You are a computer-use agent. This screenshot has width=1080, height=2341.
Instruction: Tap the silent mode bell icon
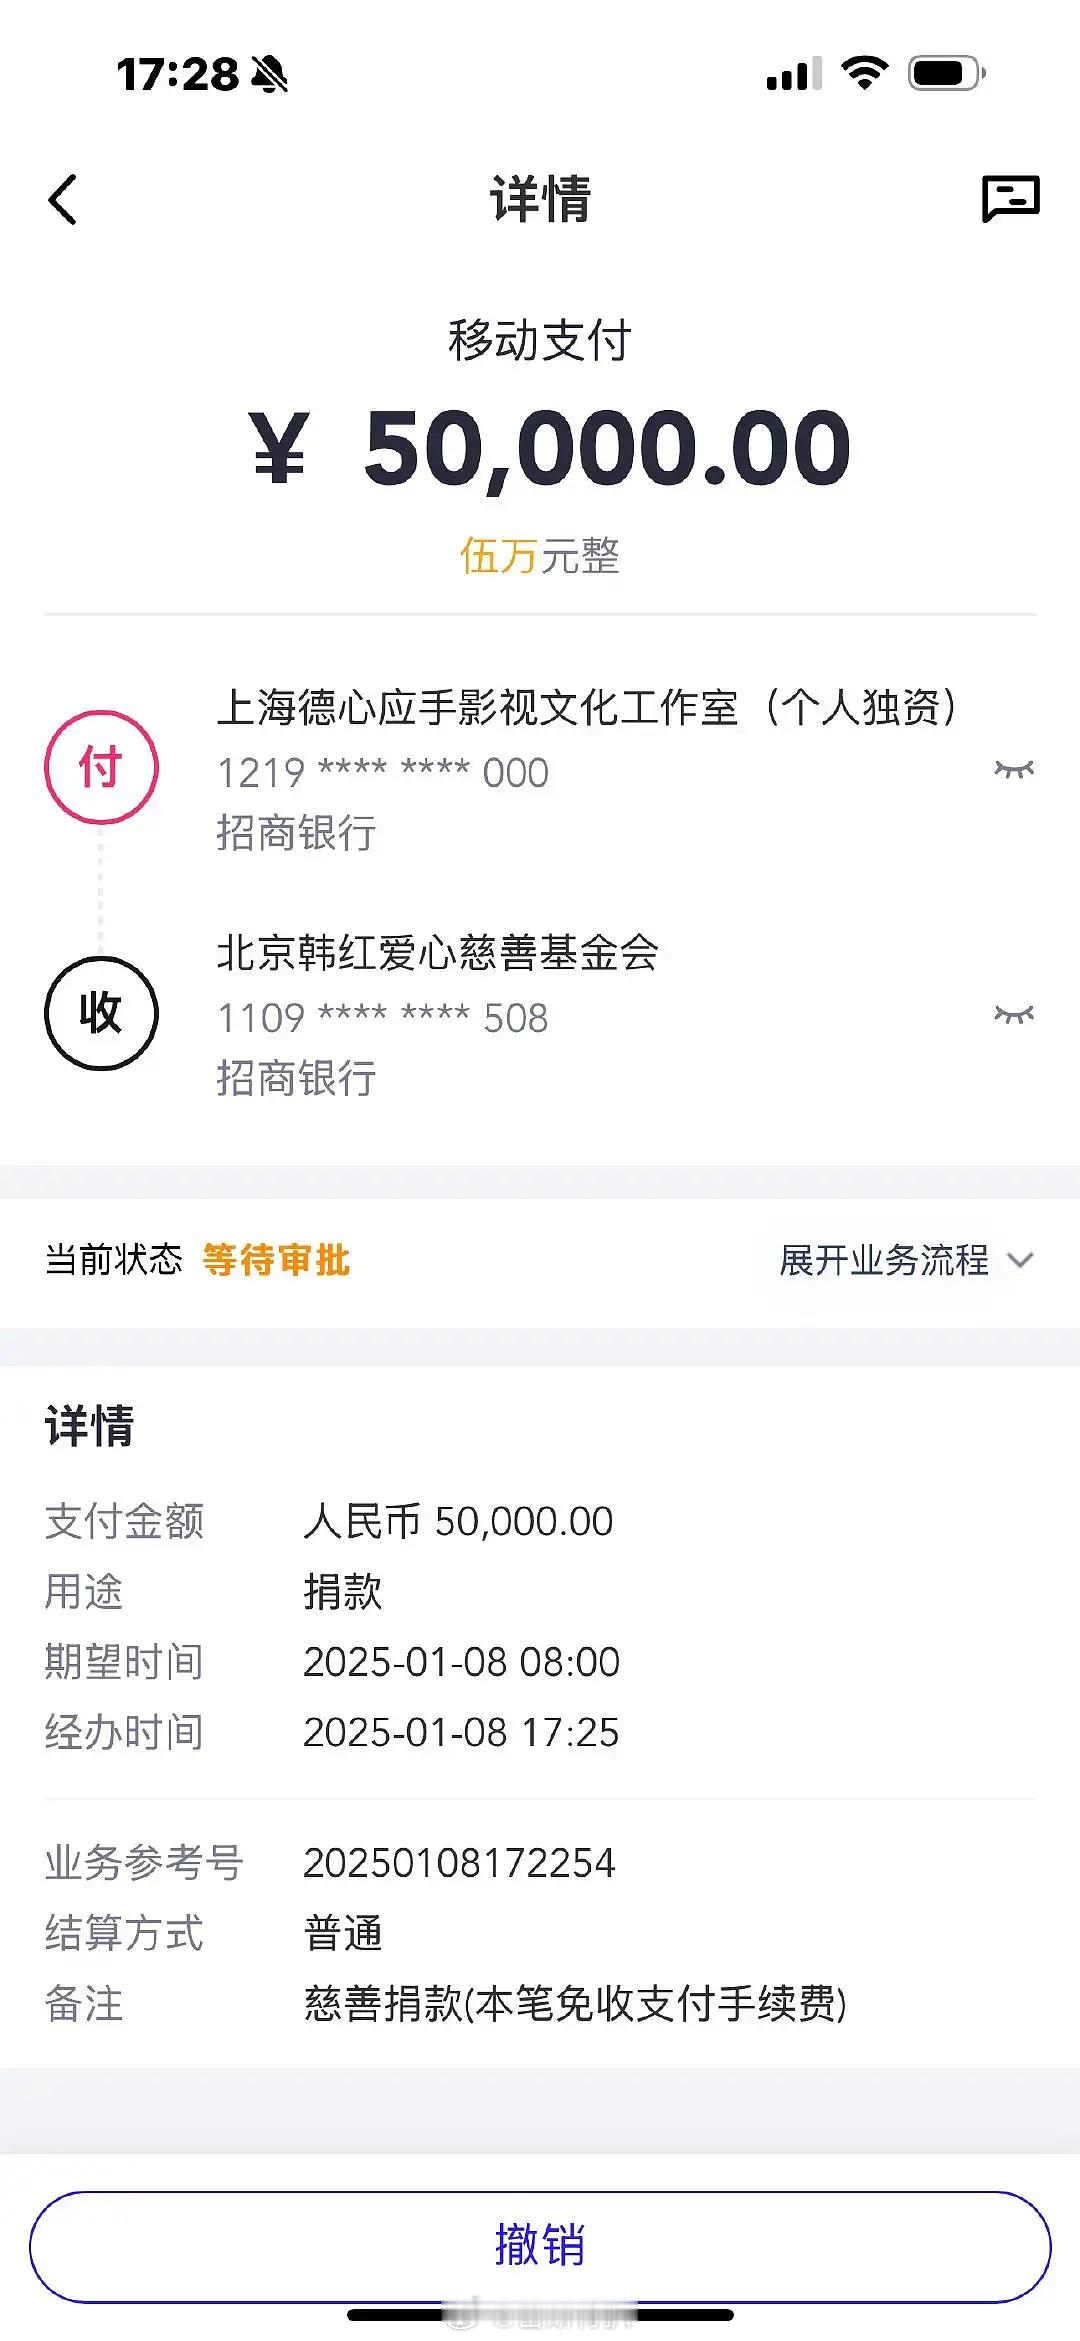pos(269,74)
